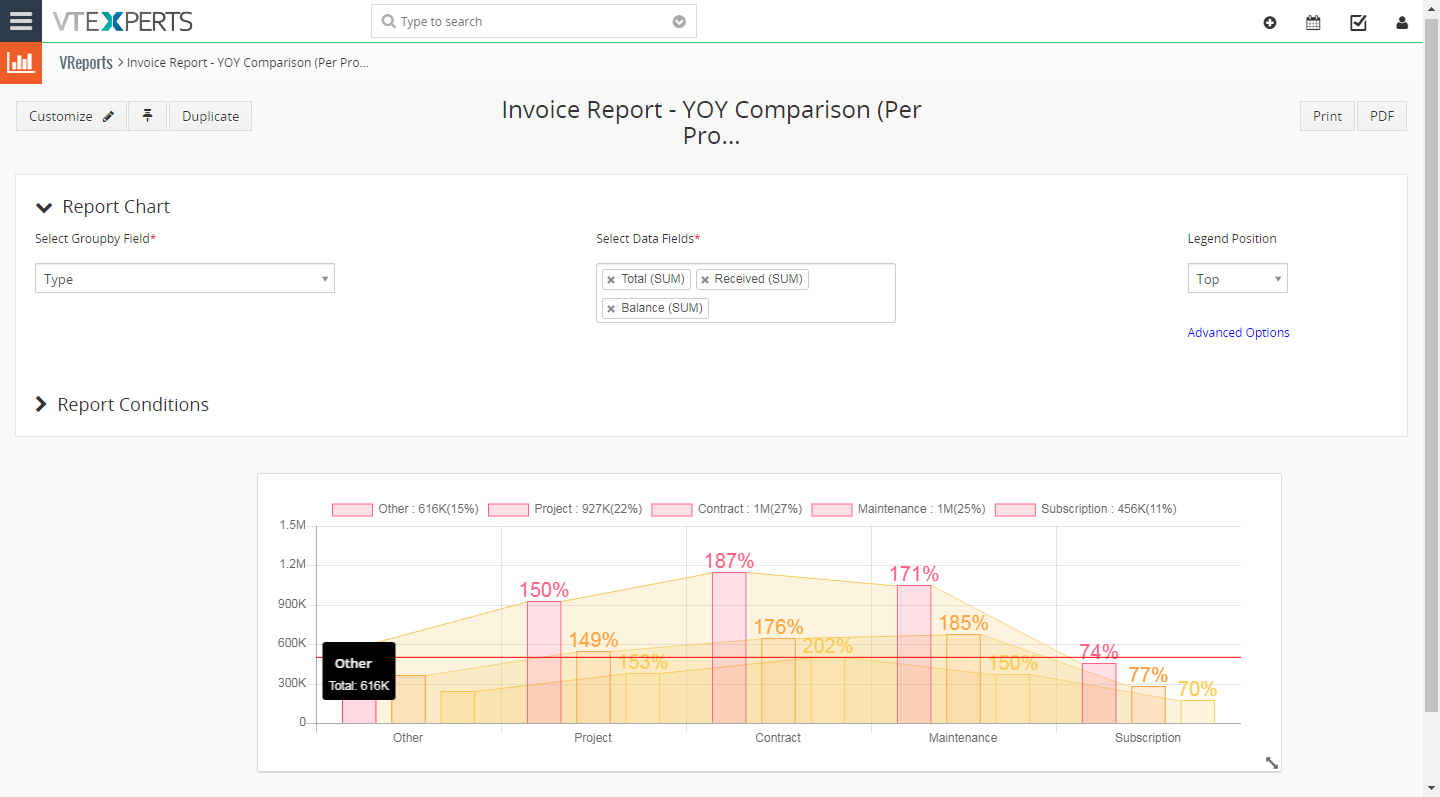The height and width of the screenshot is (797, 1440).
Task: Open the tasks checkmark icon
Action: 1358,22
